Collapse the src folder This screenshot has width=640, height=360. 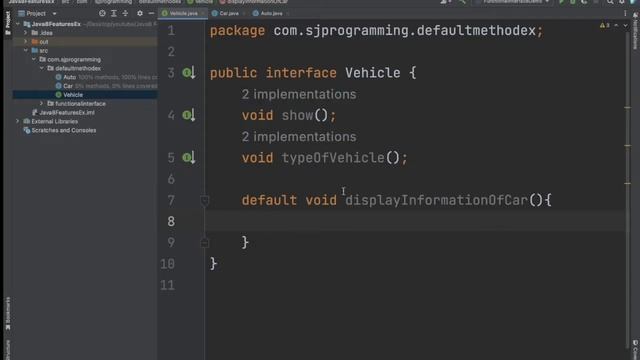tap(26, 51)
